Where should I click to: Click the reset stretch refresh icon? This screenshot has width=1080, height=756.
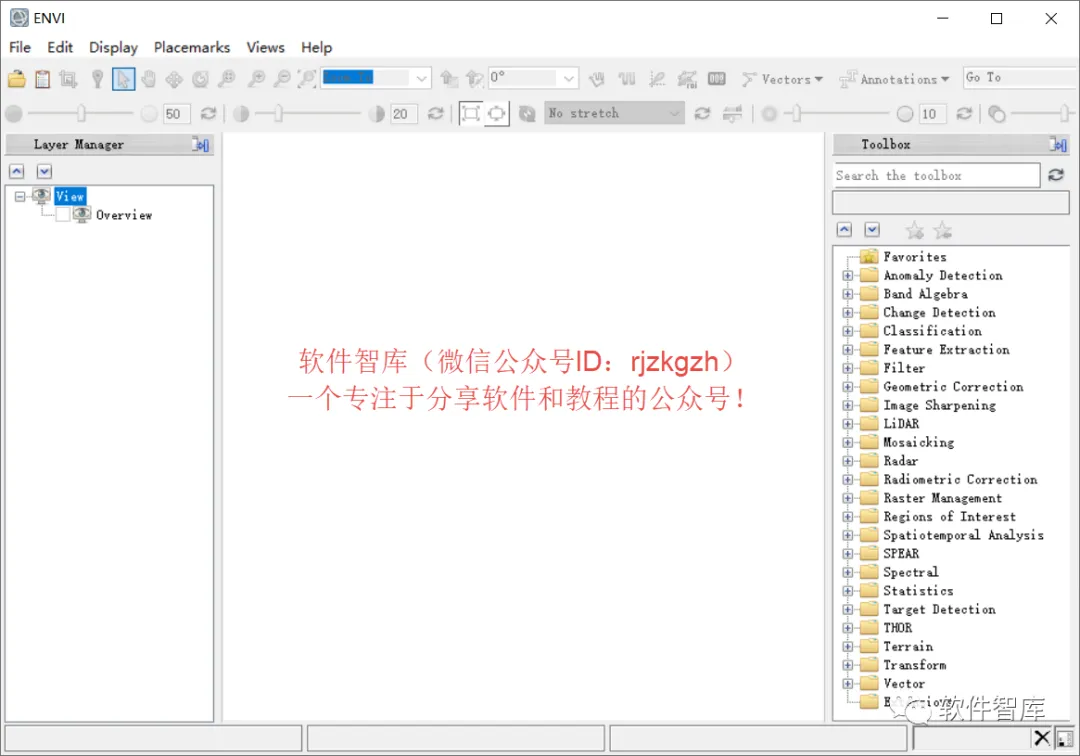click(702, 113)
